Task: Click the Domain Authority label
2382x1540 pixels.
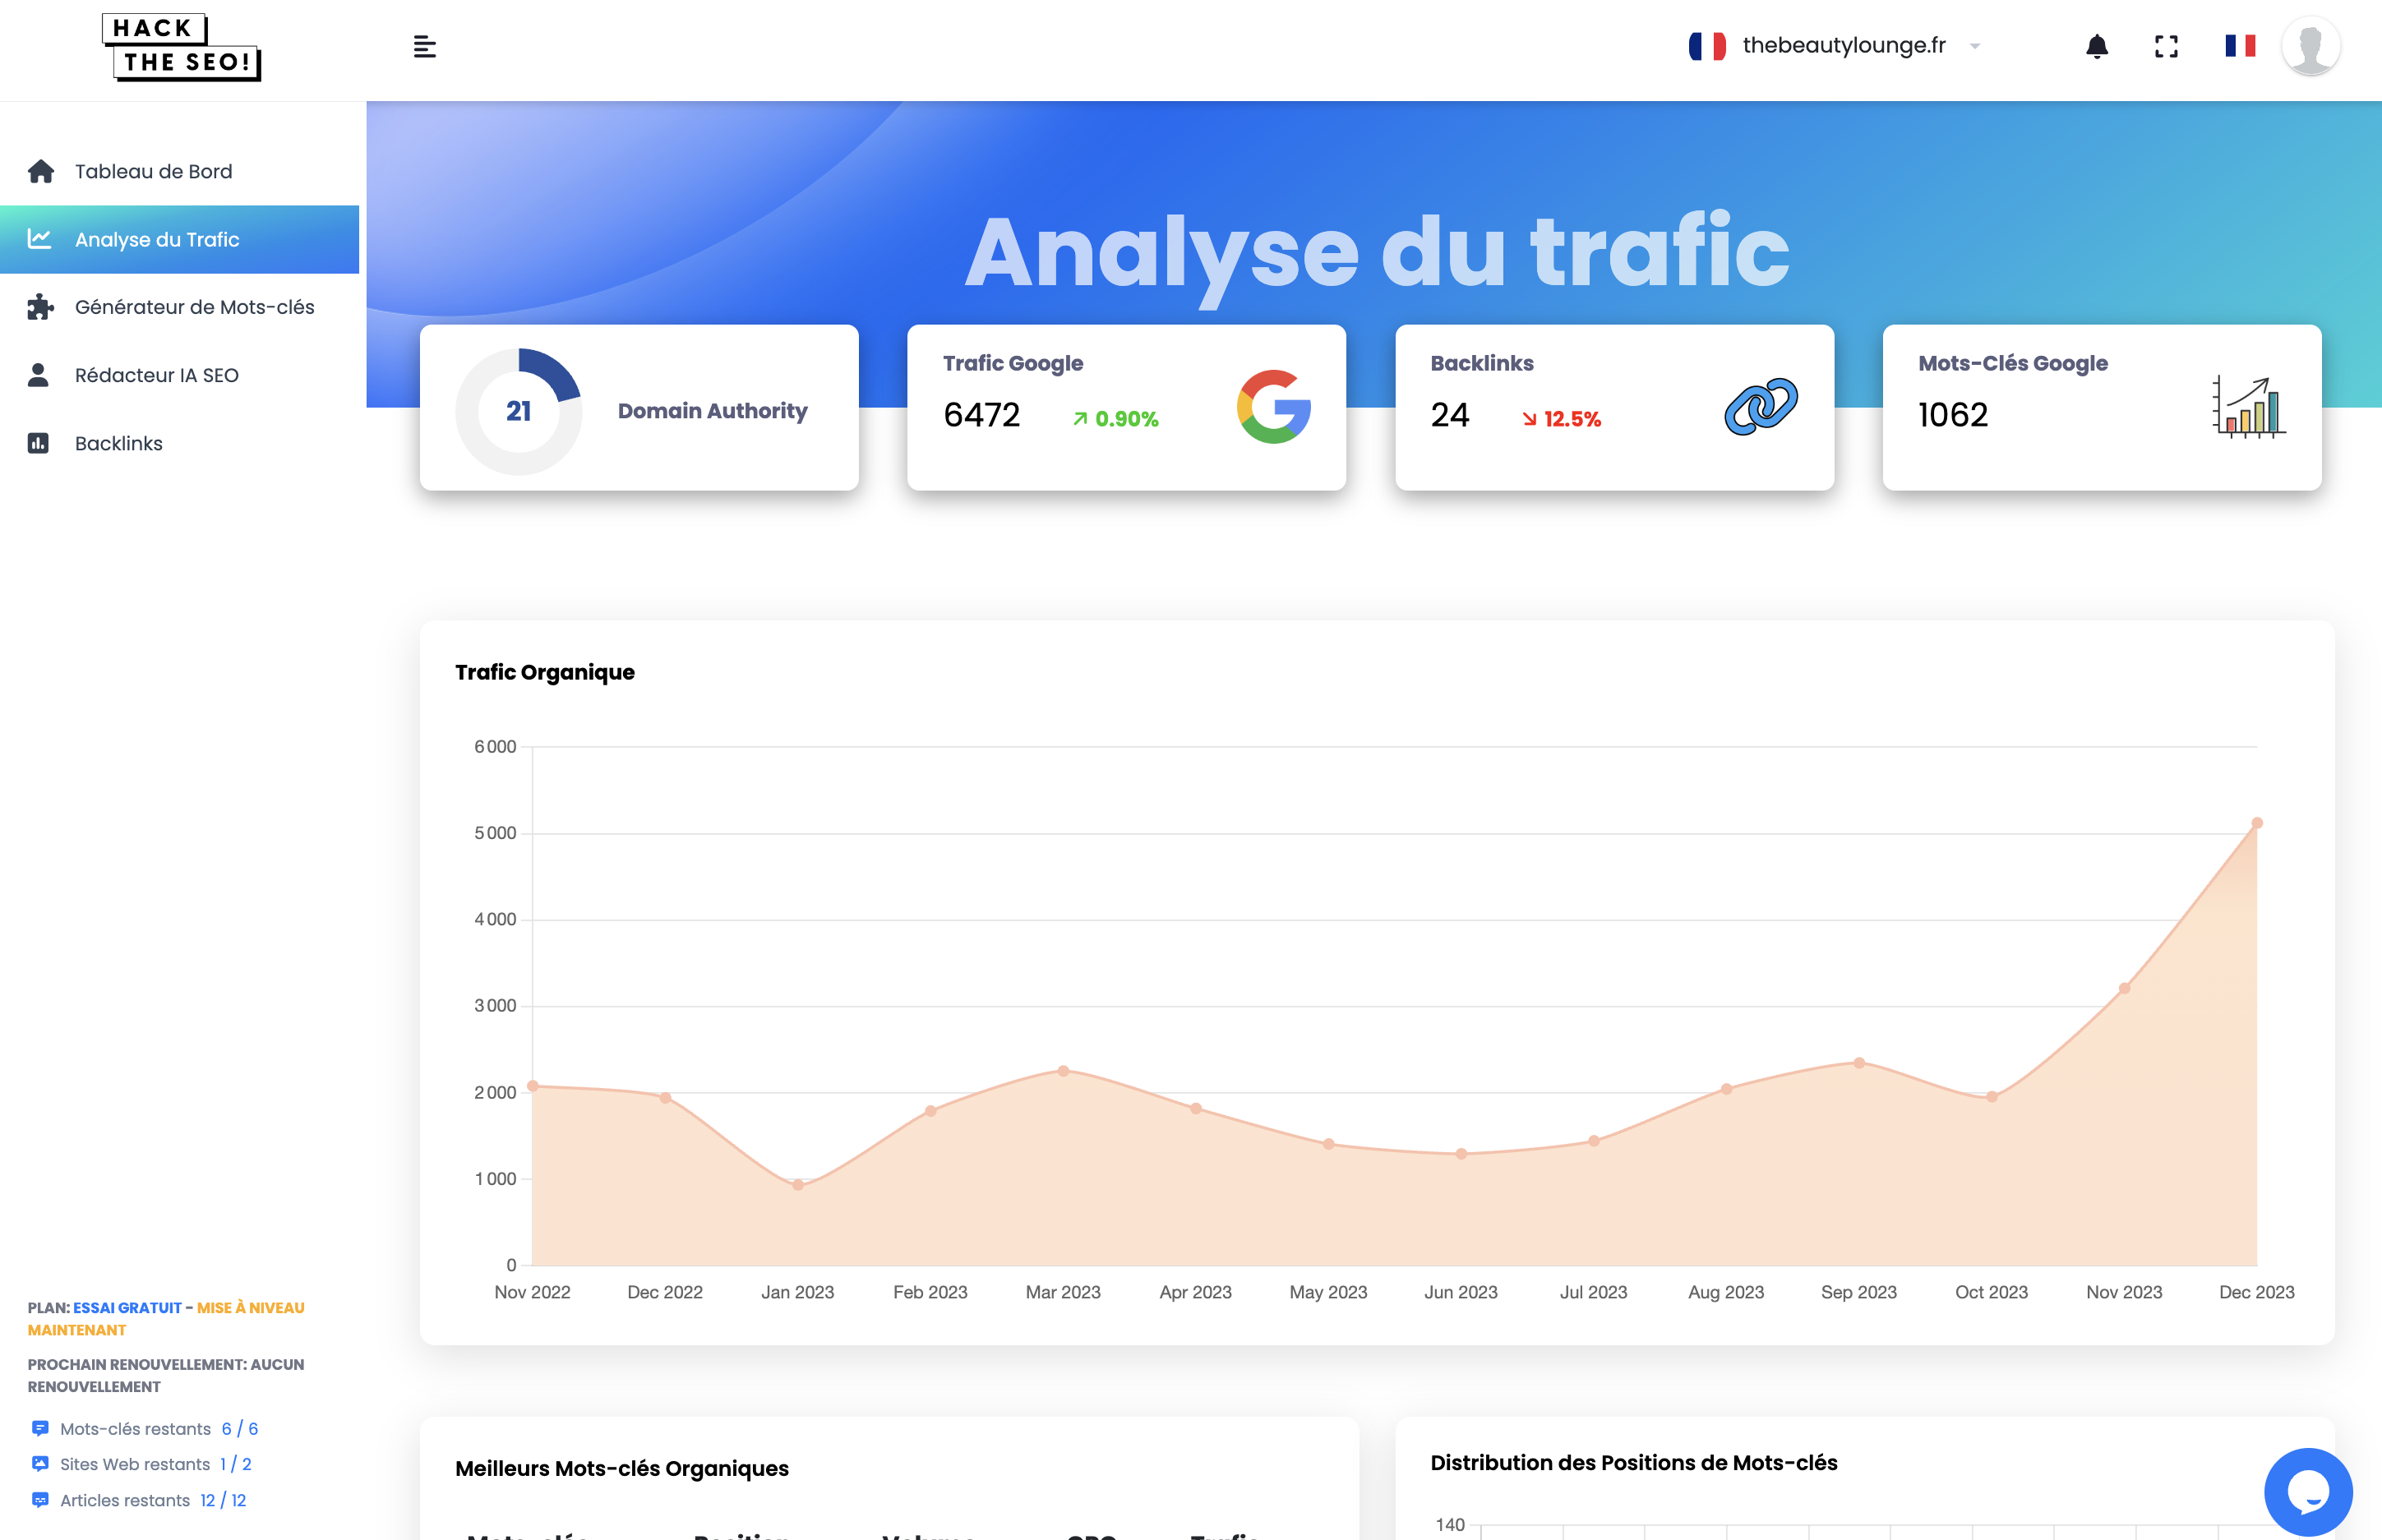Action: click(712, 411)
